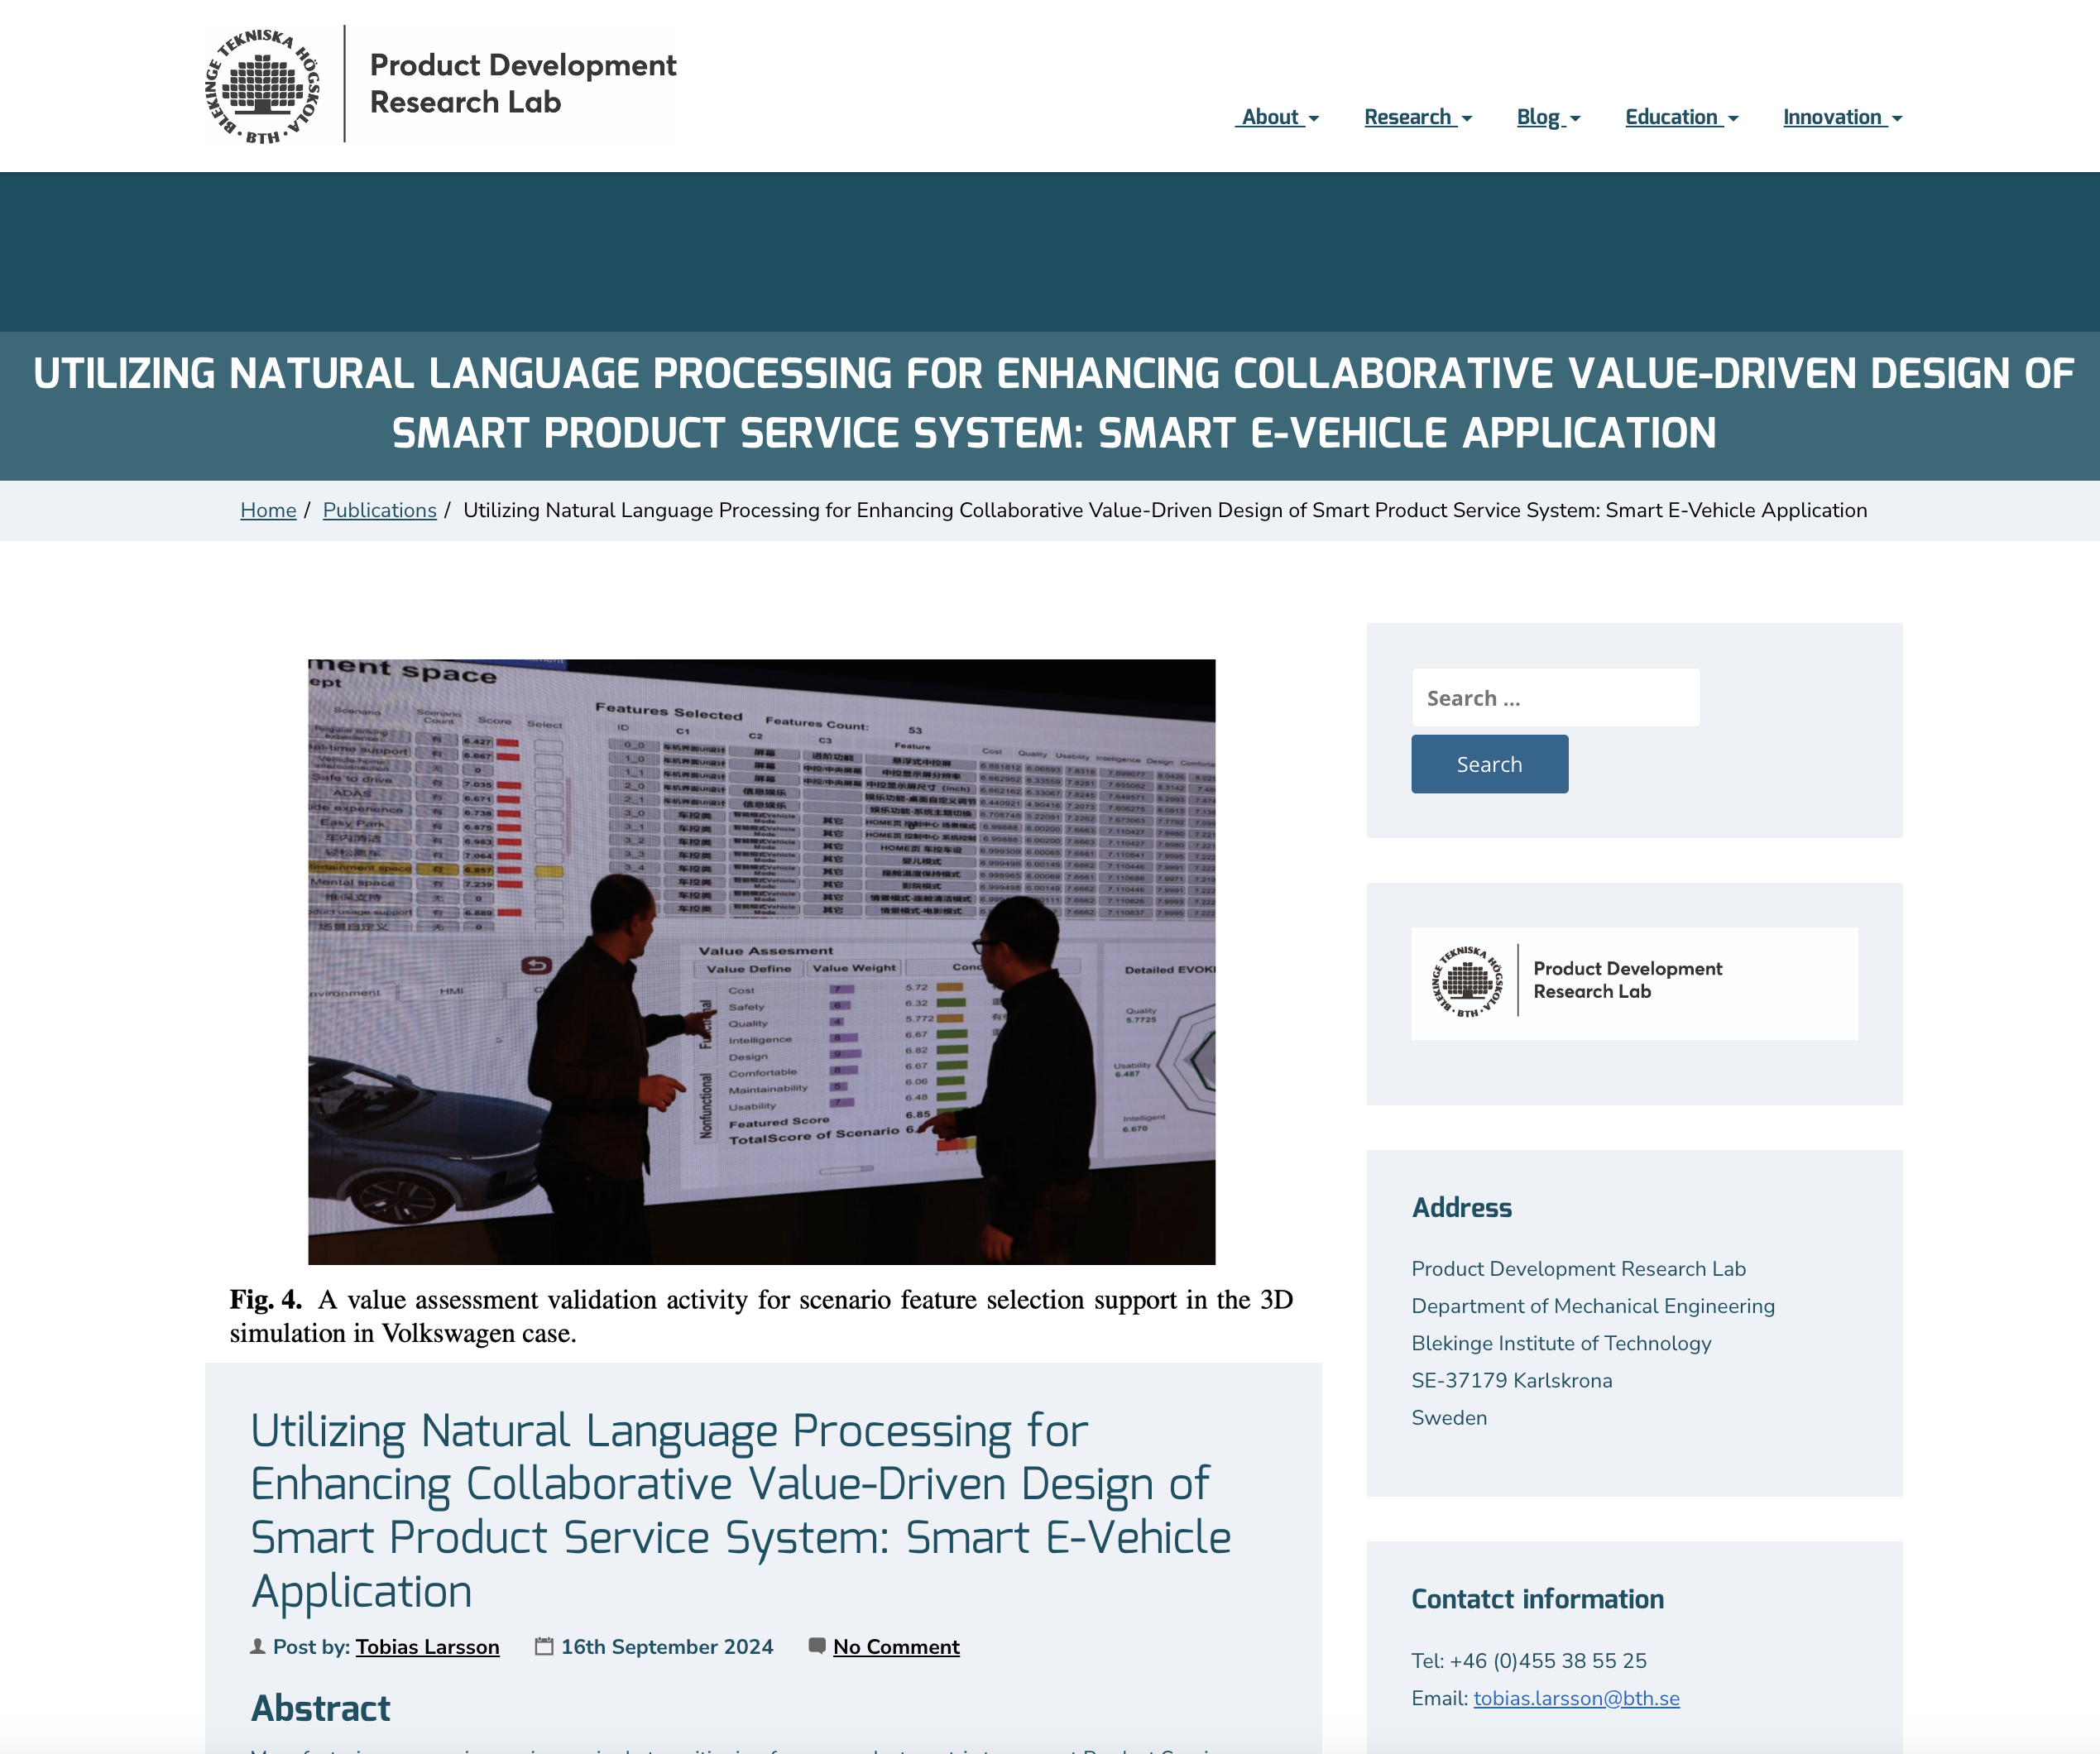This screenshot has width=2100, height=1754.
Task: Select the Fig. 4 caption text
Action: tap(761, 1316)
